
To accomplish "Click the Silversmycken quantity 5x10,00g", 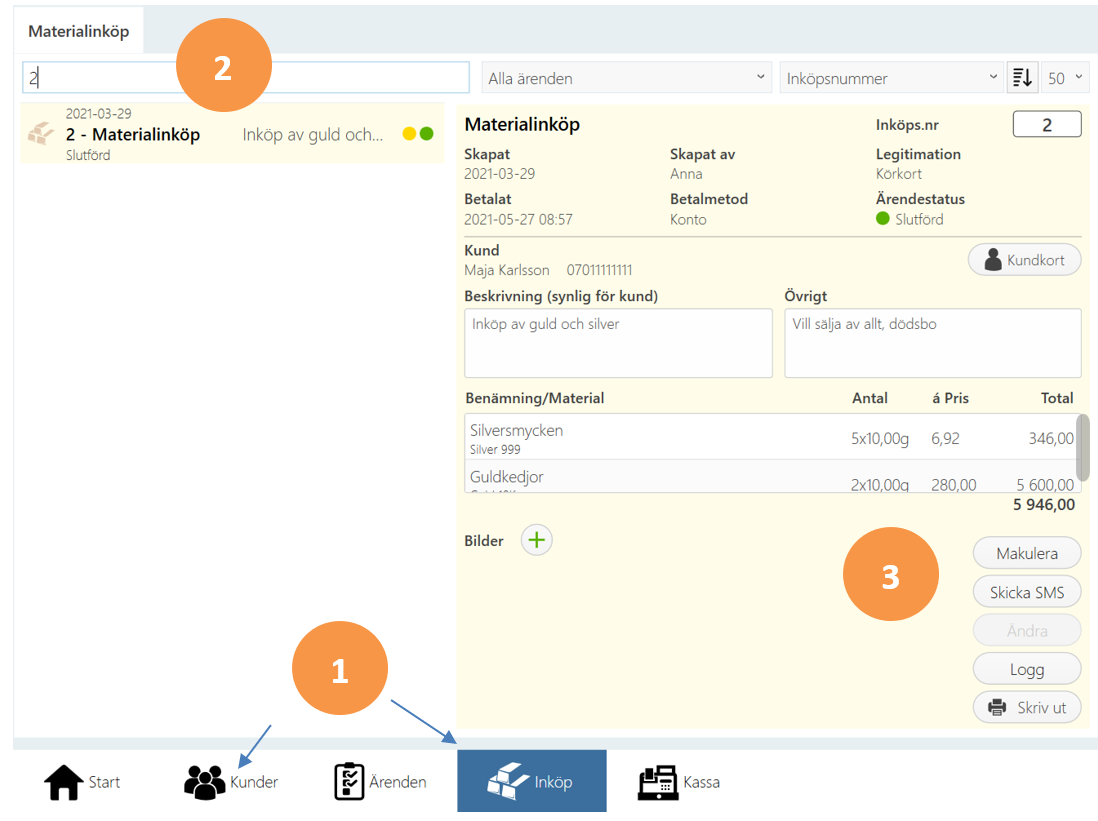I will [880, 439].
